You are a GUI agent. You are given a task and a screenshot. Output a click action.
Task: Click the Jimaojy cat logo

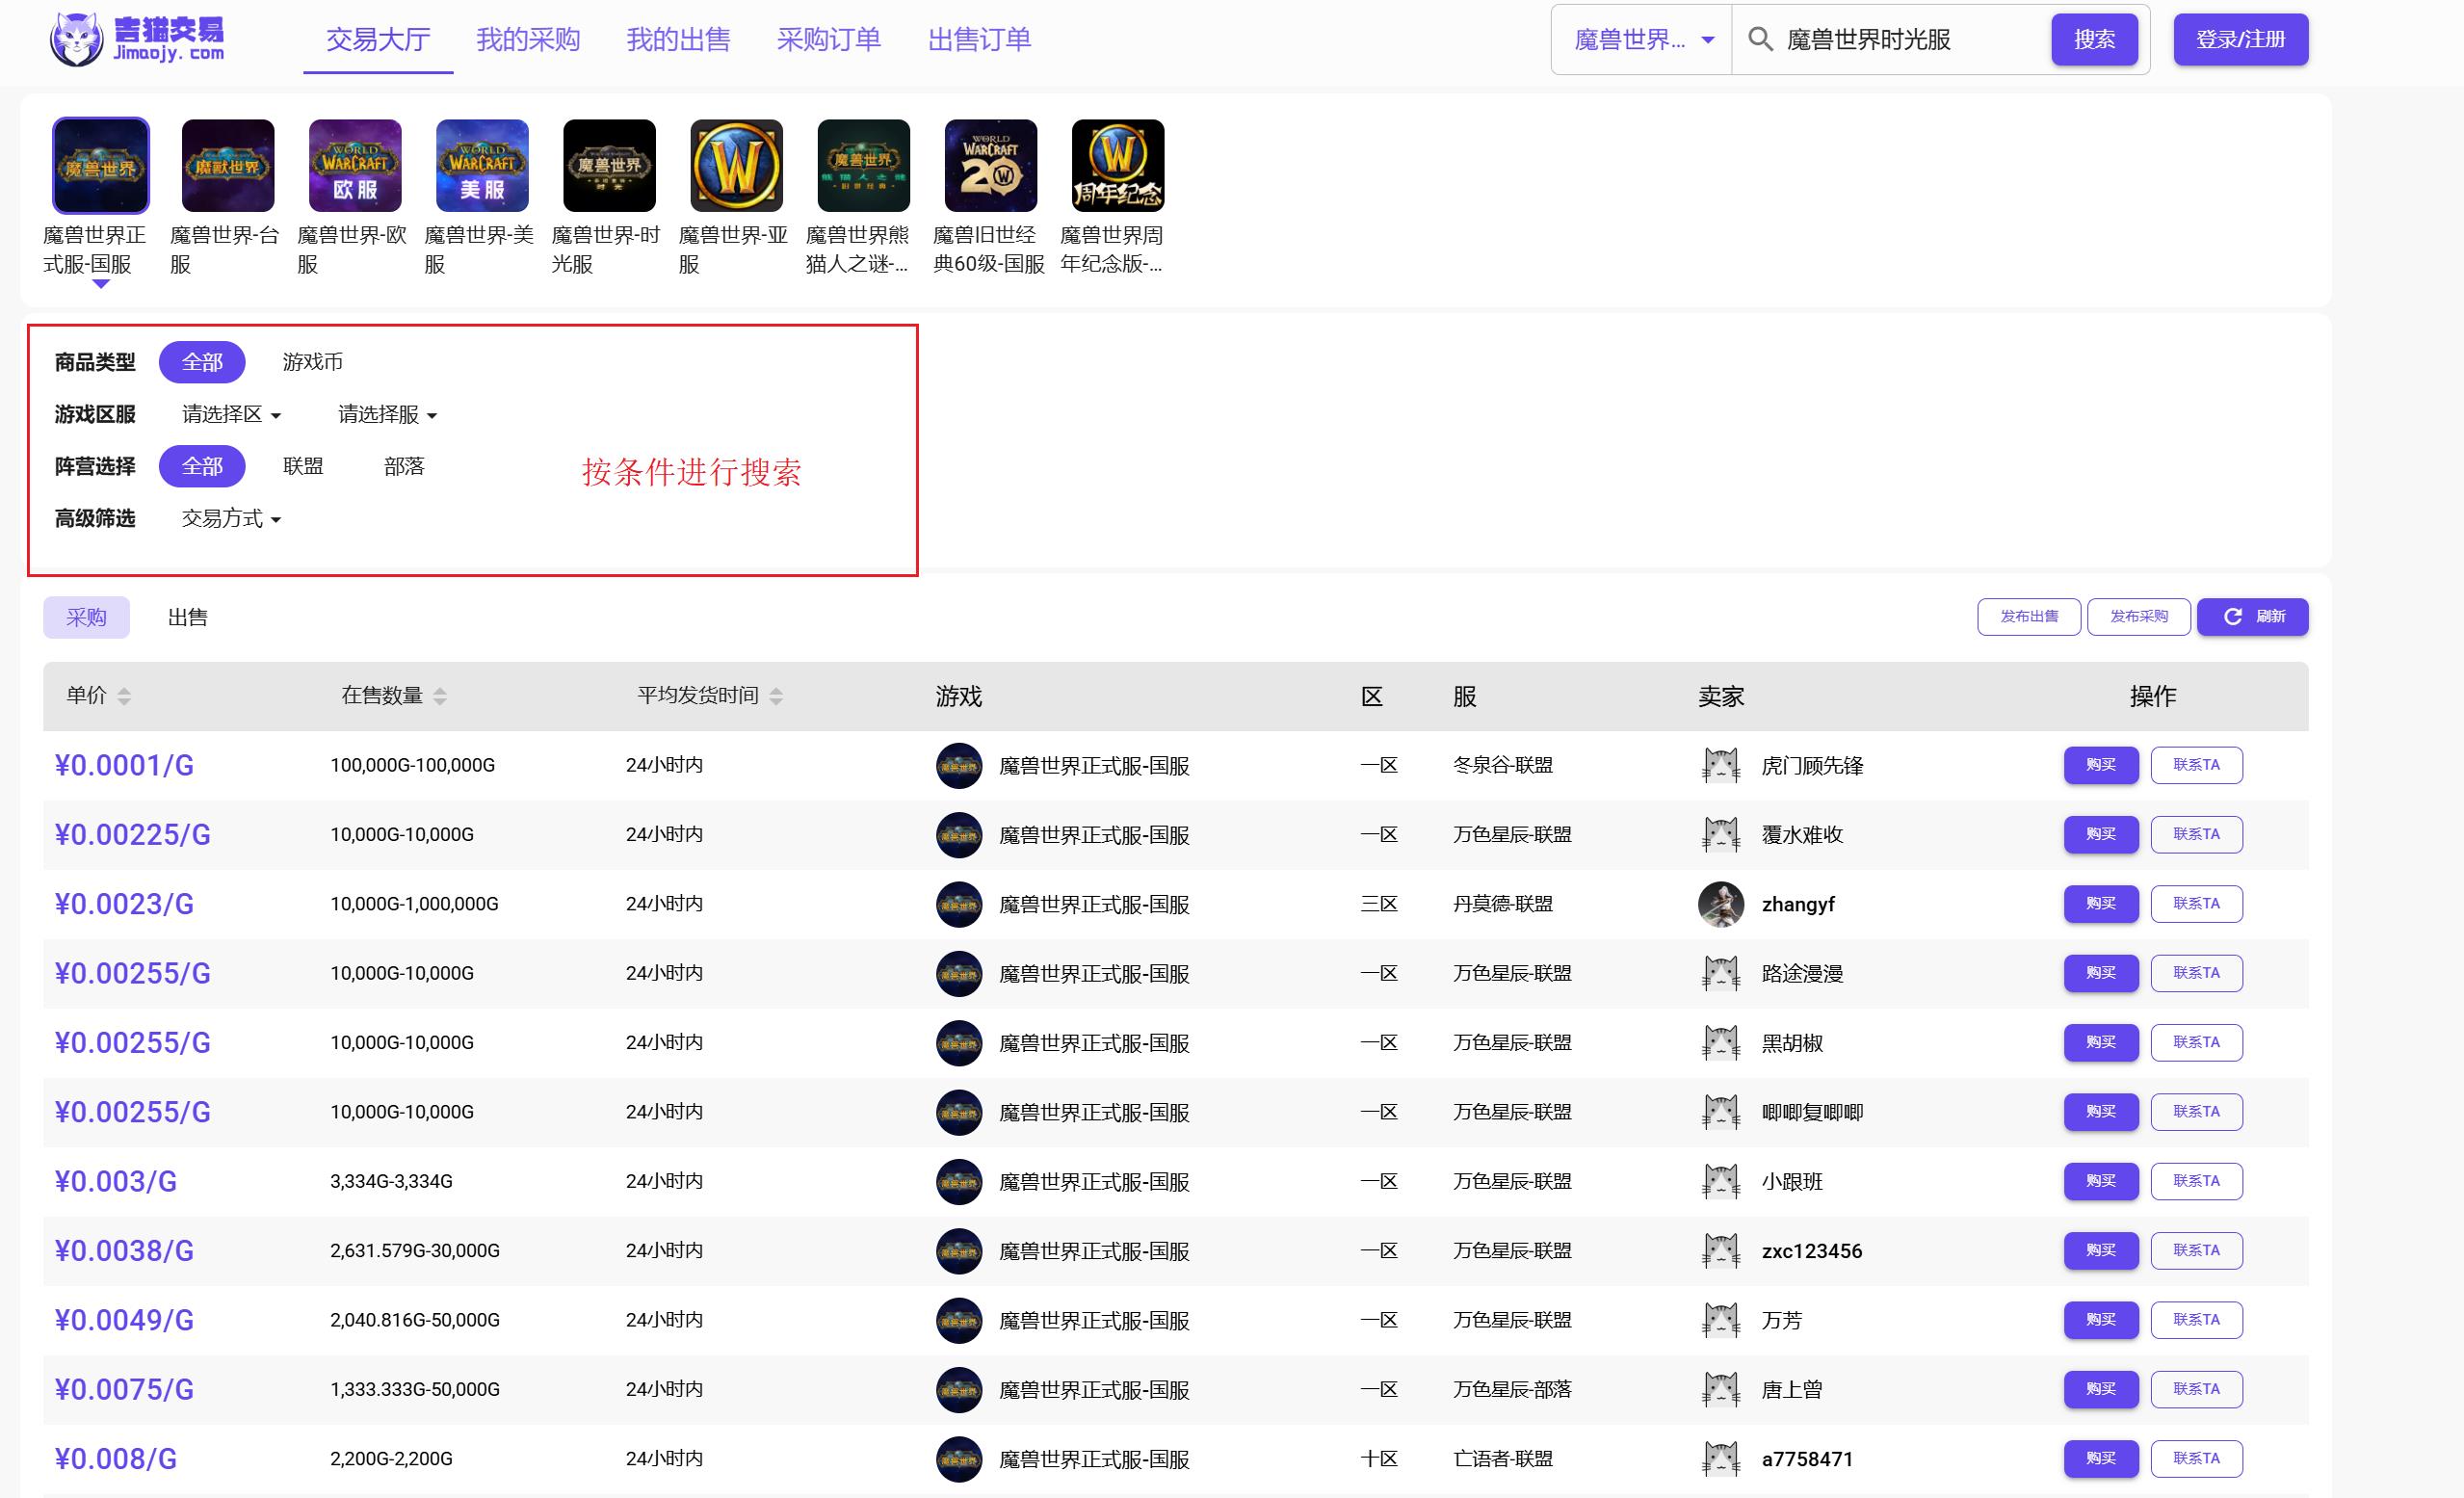pyautogui.click(x=77, y=40)
